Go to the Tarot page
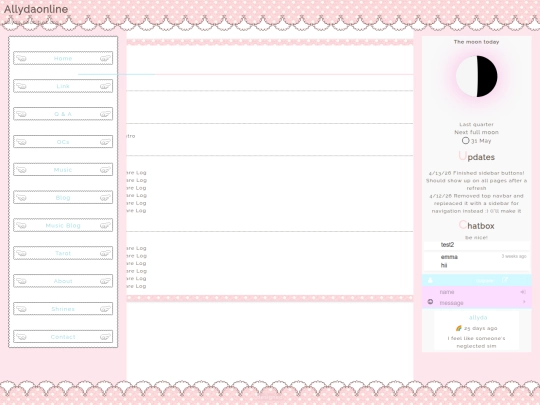Screen dimensions: 540x405 click(x=63, y=253)
